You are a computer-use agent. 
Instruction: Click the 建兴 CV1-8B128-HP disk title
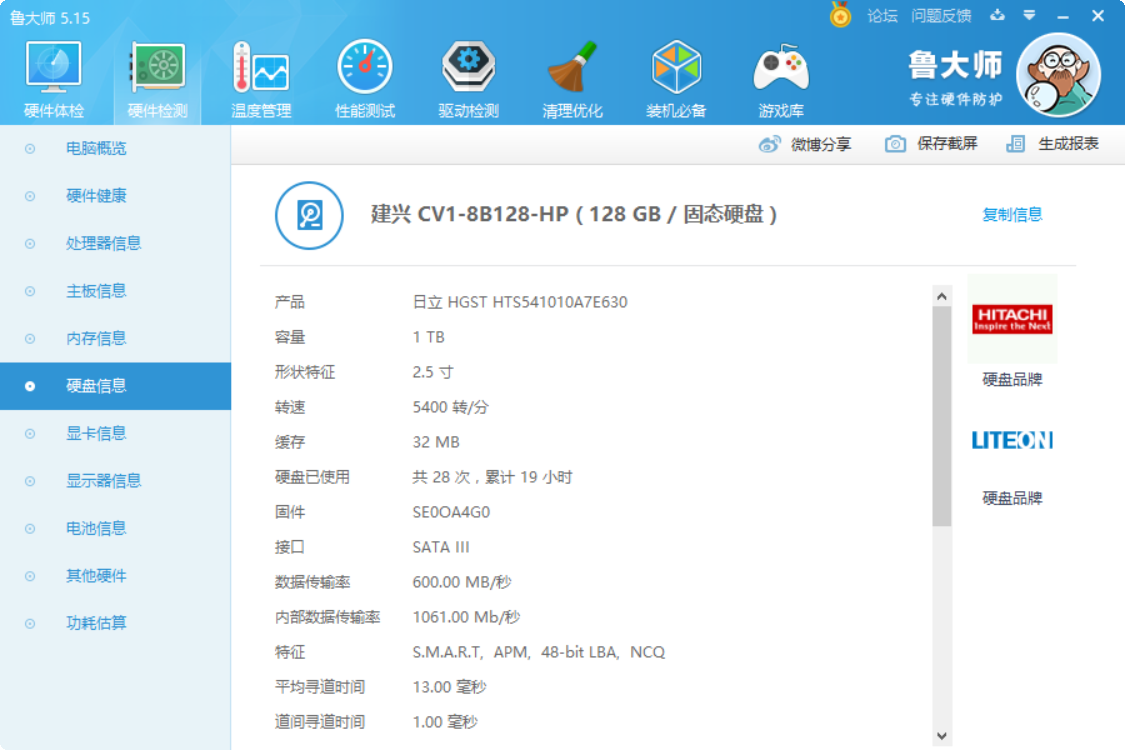pos(573,215)
